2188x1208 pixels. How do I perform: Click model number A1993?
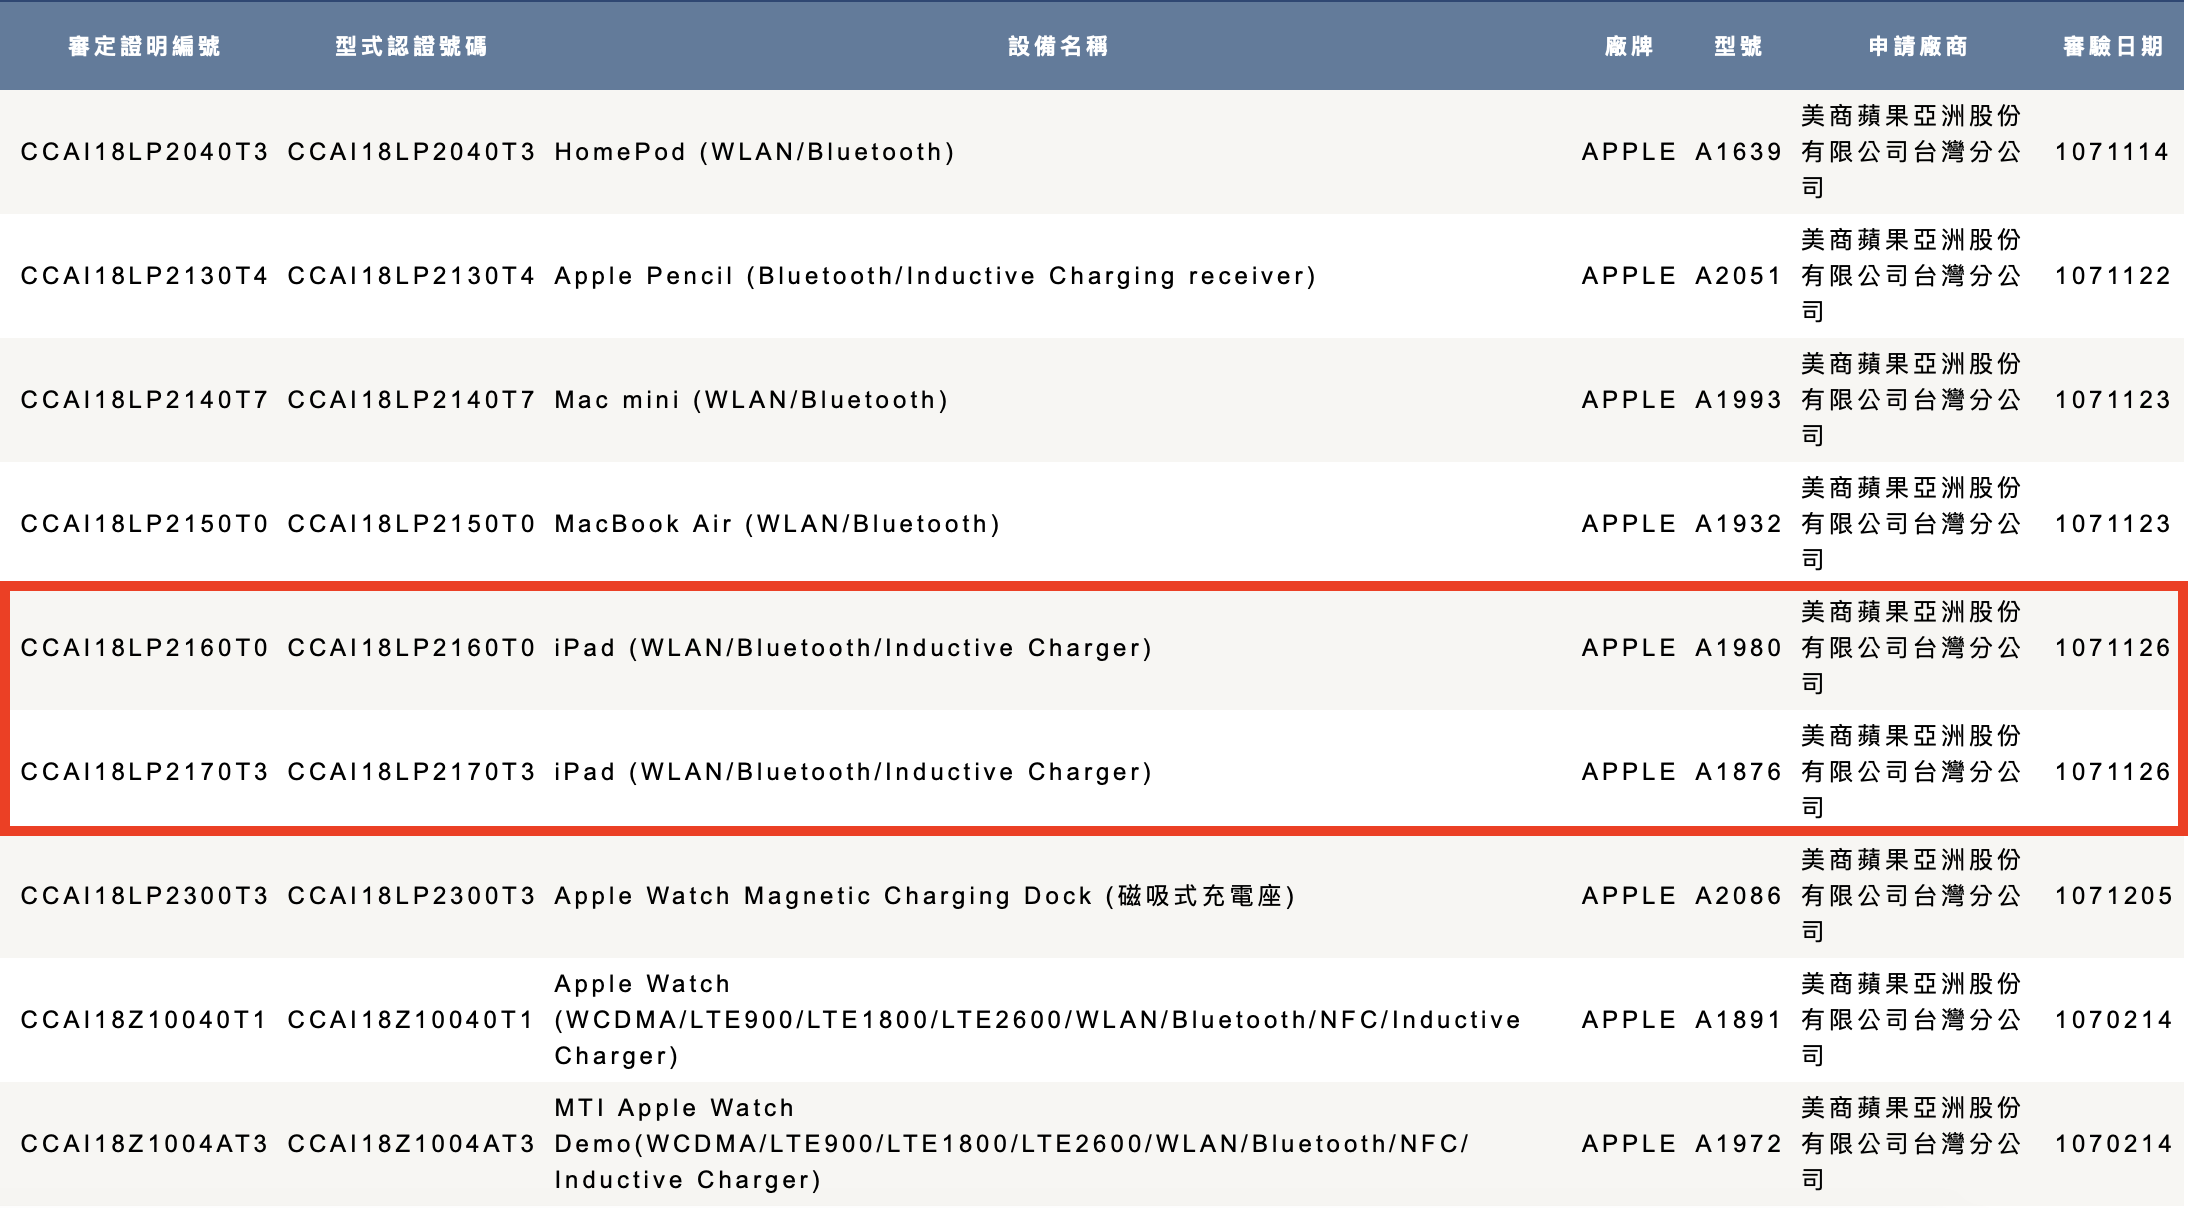click(1738, 400)
